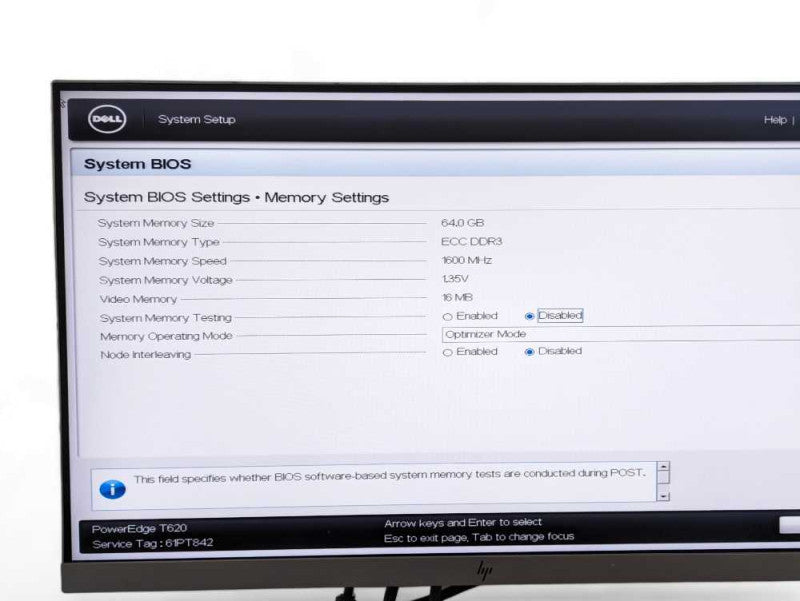Image resolution: width=800 pixels, height=601 pixels.
Task: Click Arrow keys and Enter to select hint
Action: (463, 523)
